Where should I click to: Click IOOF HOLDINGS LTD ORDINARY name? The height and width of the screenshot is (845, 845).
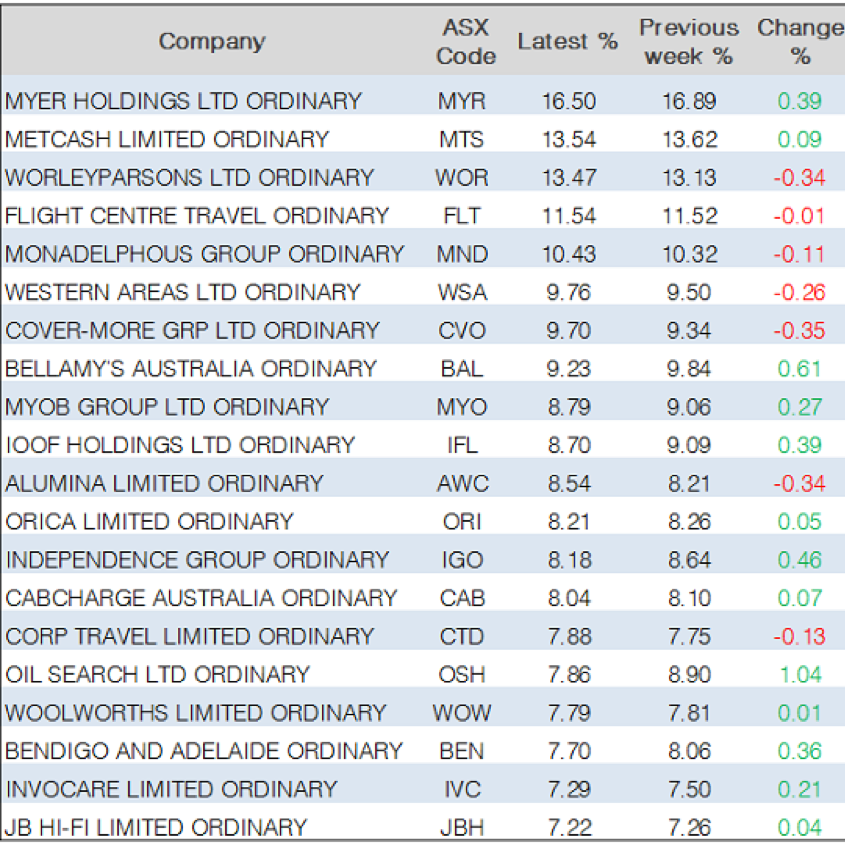click(x=180, y=445)
